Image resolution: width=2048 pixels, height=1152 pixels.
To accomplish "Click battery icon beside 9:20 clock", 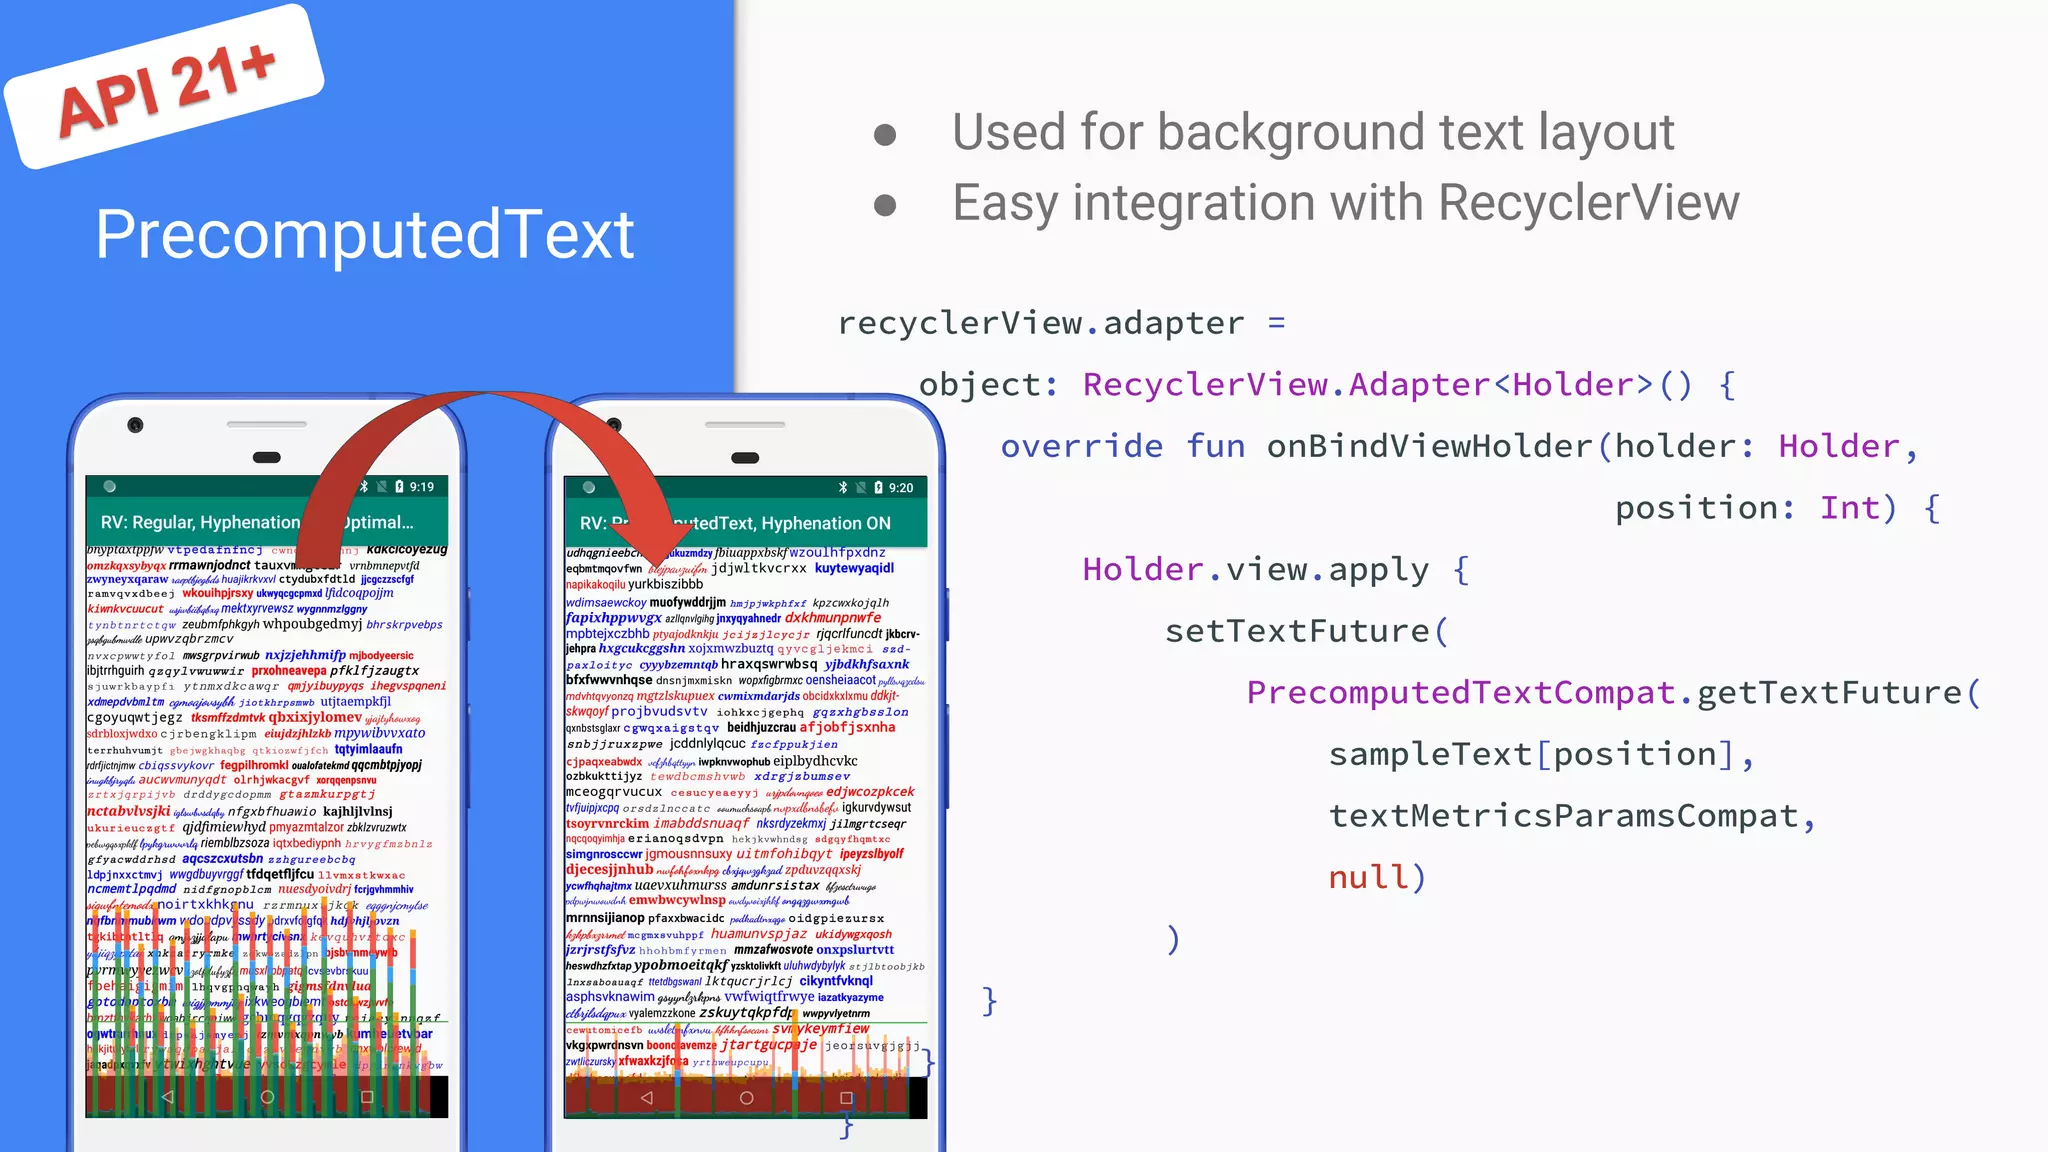I will 878,488.
